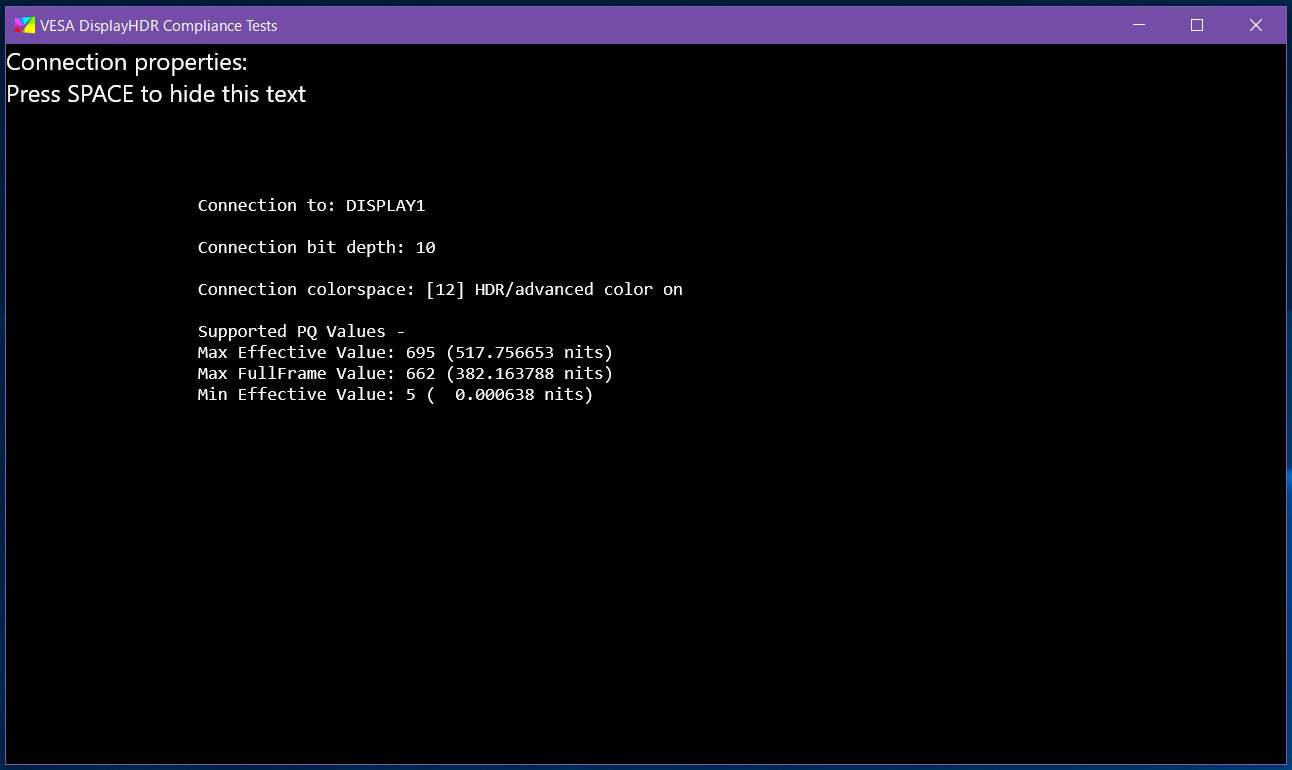1292x770 pixels.
Task: Click the 'Supported PQ Values -' line
Action: point(301,331)
